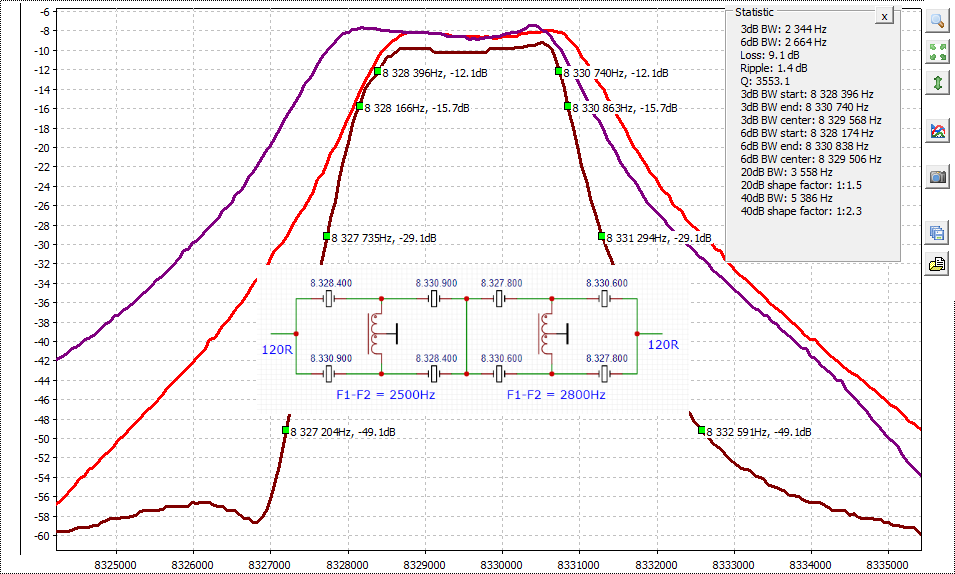Screen dimensions: 955x574
Task: Click the copy-to-clipboard icon
Action: click(937, 233)
